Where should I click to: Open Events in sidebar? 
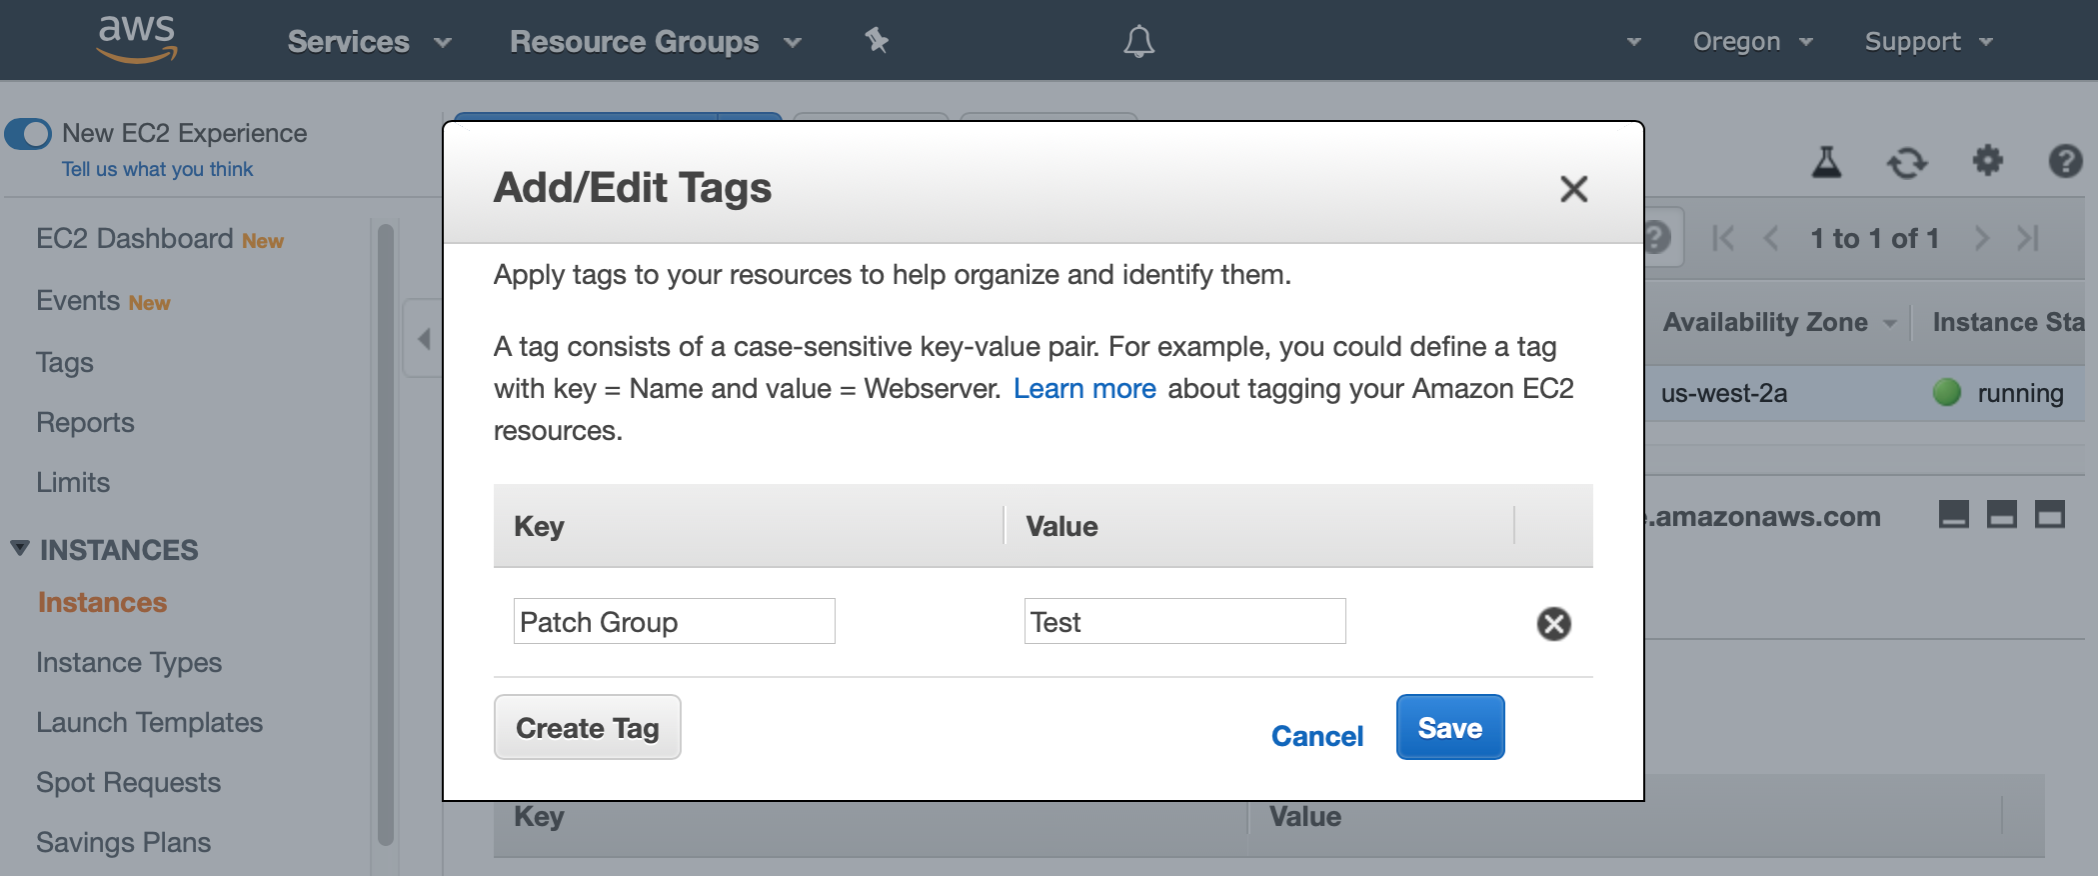tap(78, 300)
